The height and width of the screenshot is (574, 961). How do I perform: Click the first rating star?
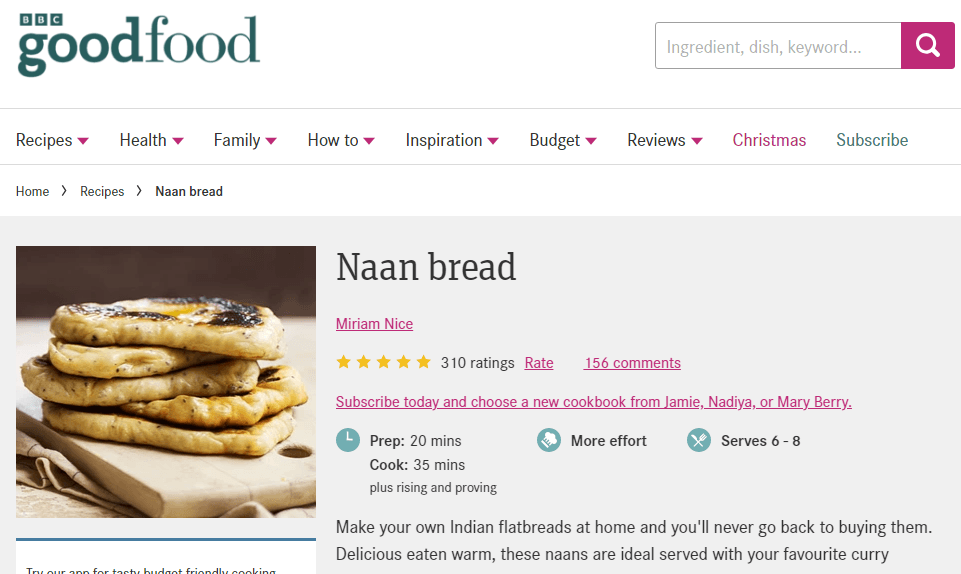(x=344, y=362)
